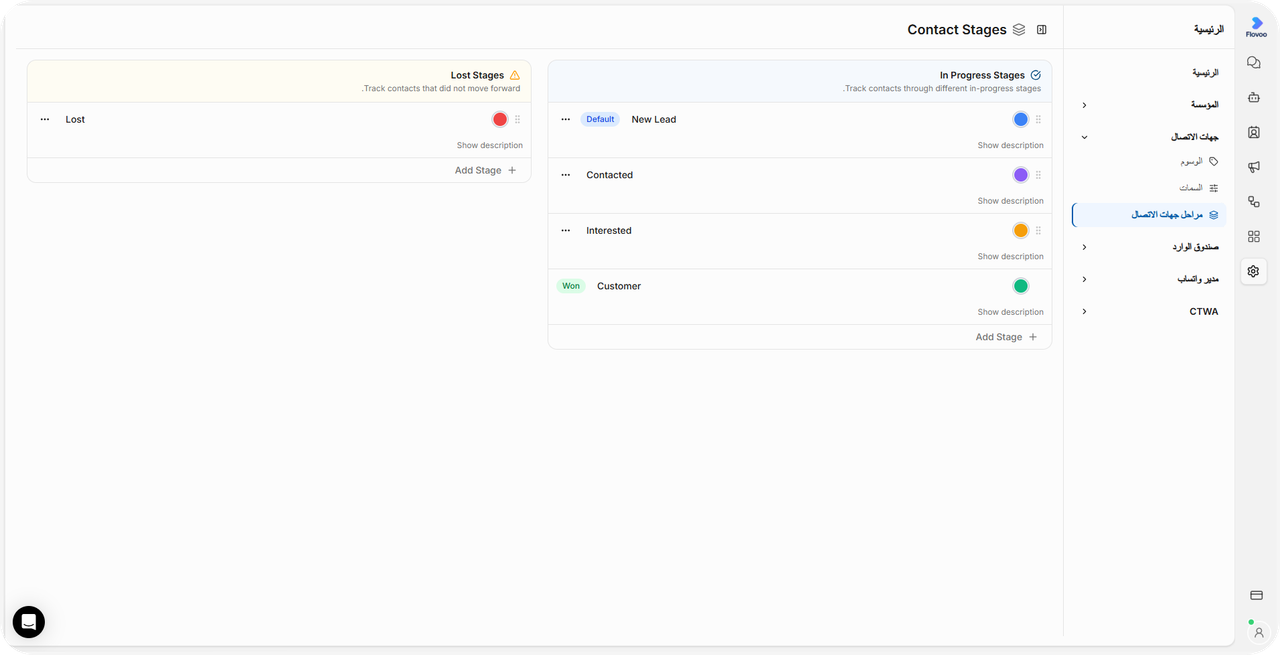Image resolution: width=1280 pixels, height=655 pixels.
Task: Open the billing card icon
Action: (1257, 595)
